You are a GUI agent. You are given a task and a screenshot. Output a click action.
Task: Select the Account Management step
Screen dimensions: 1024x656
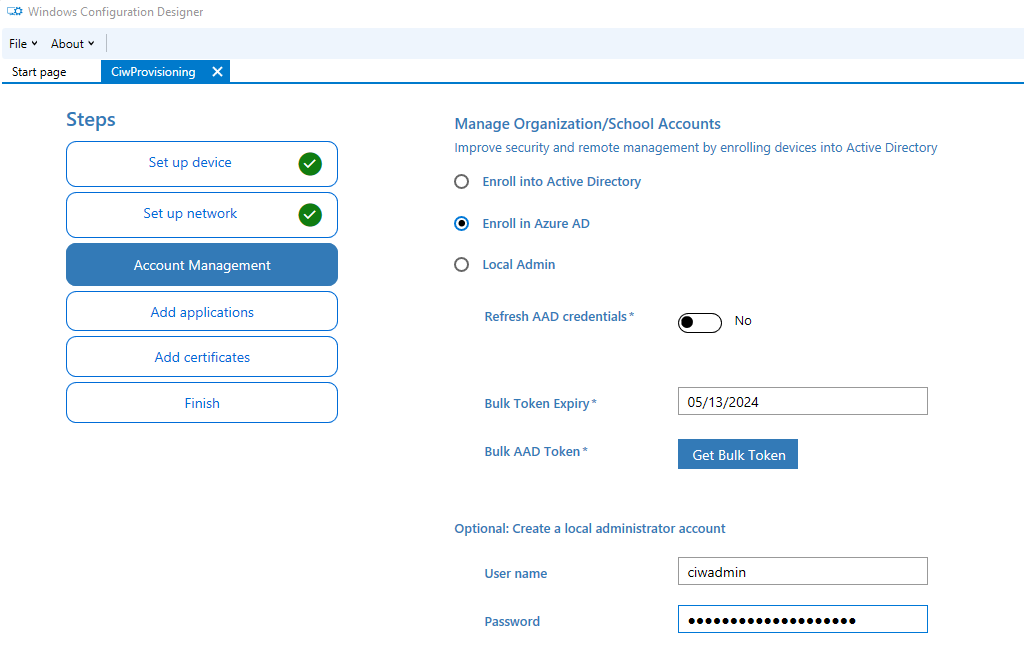click(202, 265)
